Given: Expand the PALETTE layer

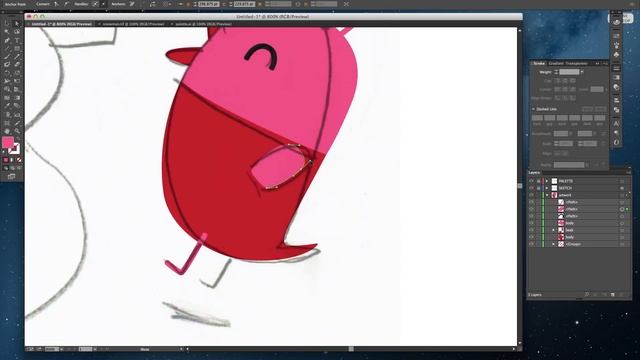Looking at the screenshot, I should [547, 181].
